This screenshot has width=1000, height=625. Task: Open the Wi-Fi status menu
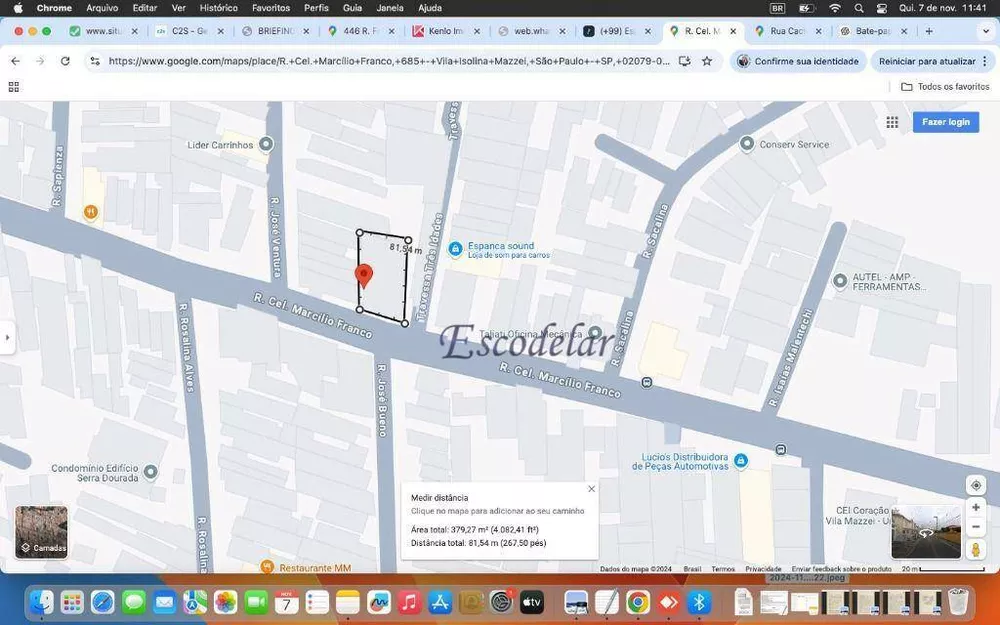[835, 8]
